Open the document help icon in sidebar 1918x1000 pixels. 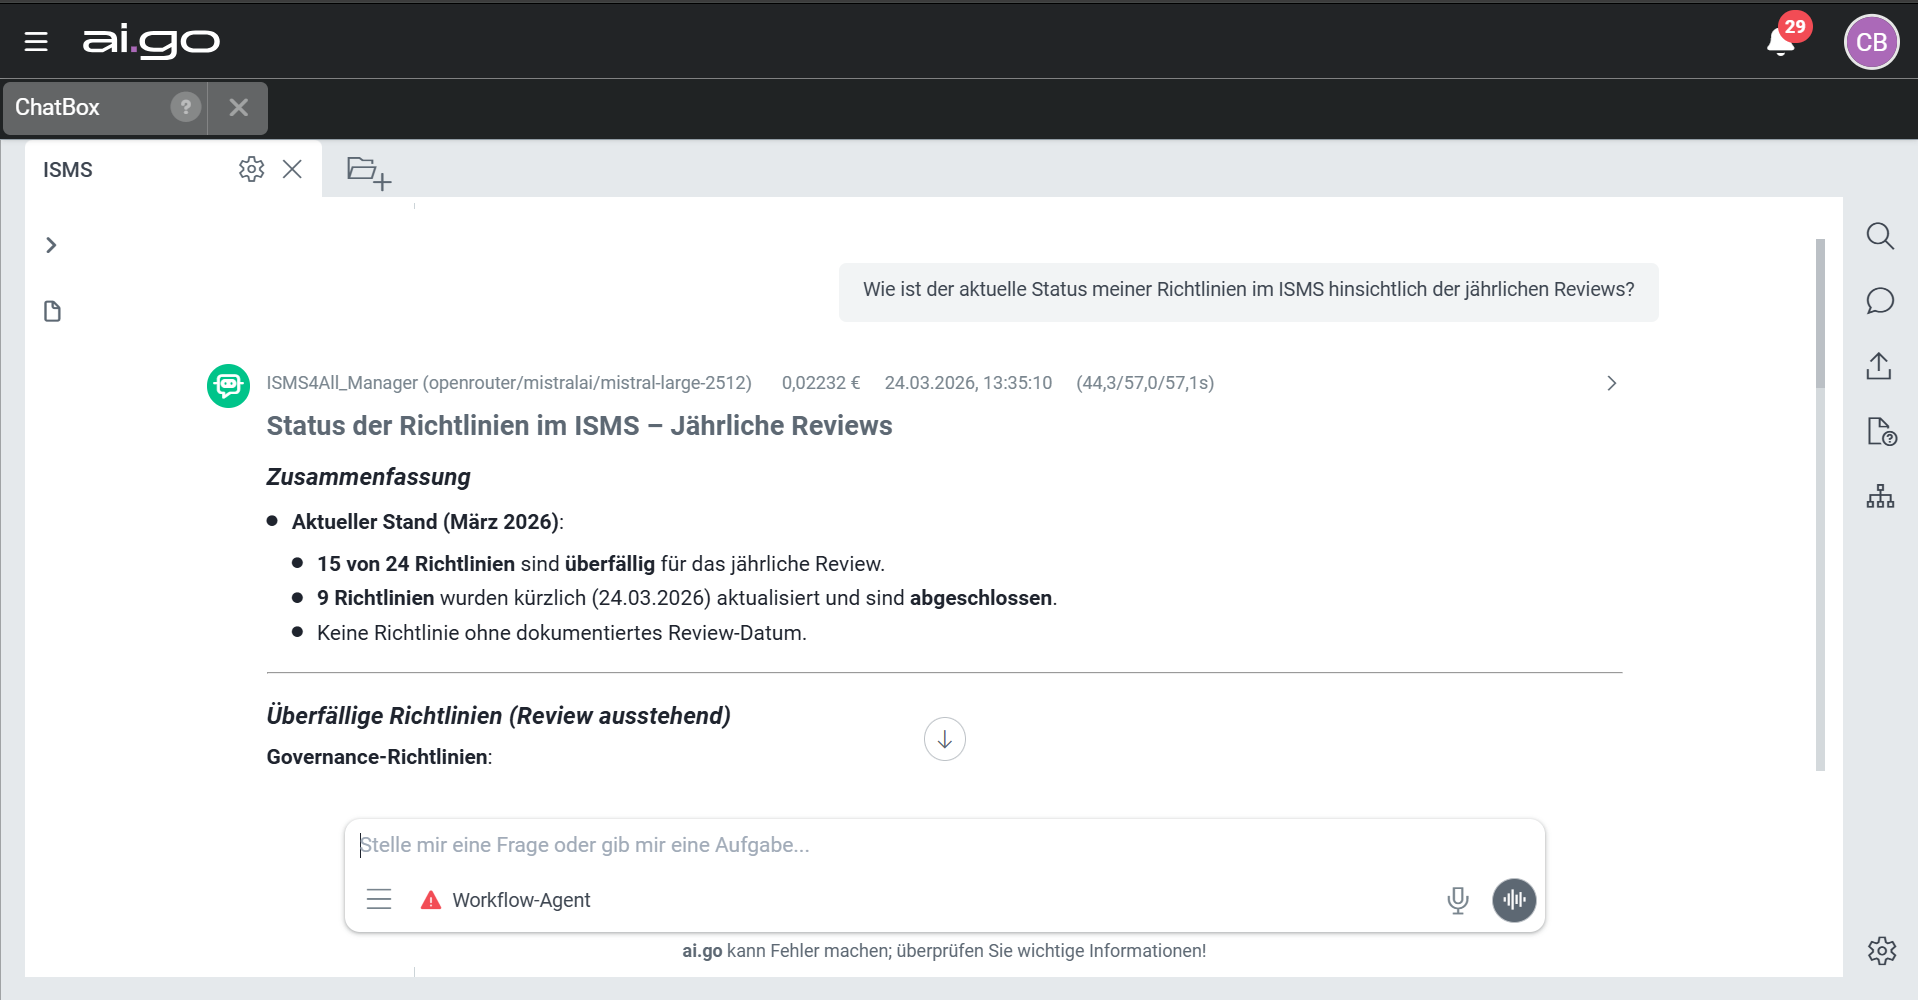coord(1880,431)
